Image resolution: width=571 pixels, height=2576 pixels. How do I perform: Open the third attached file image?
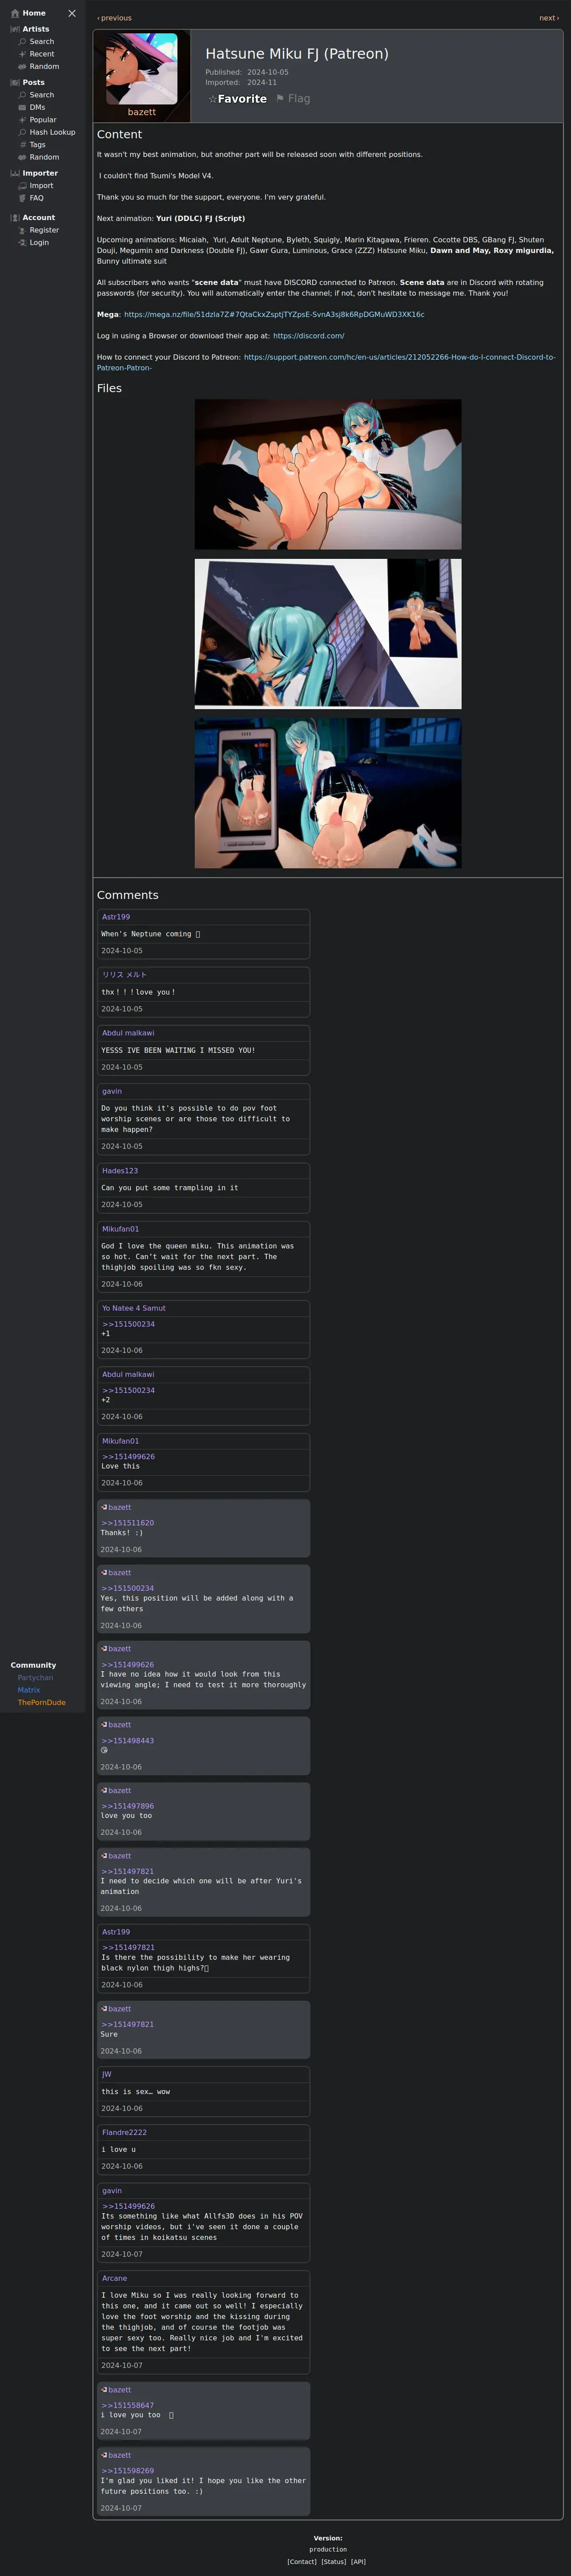coord(328,793)
